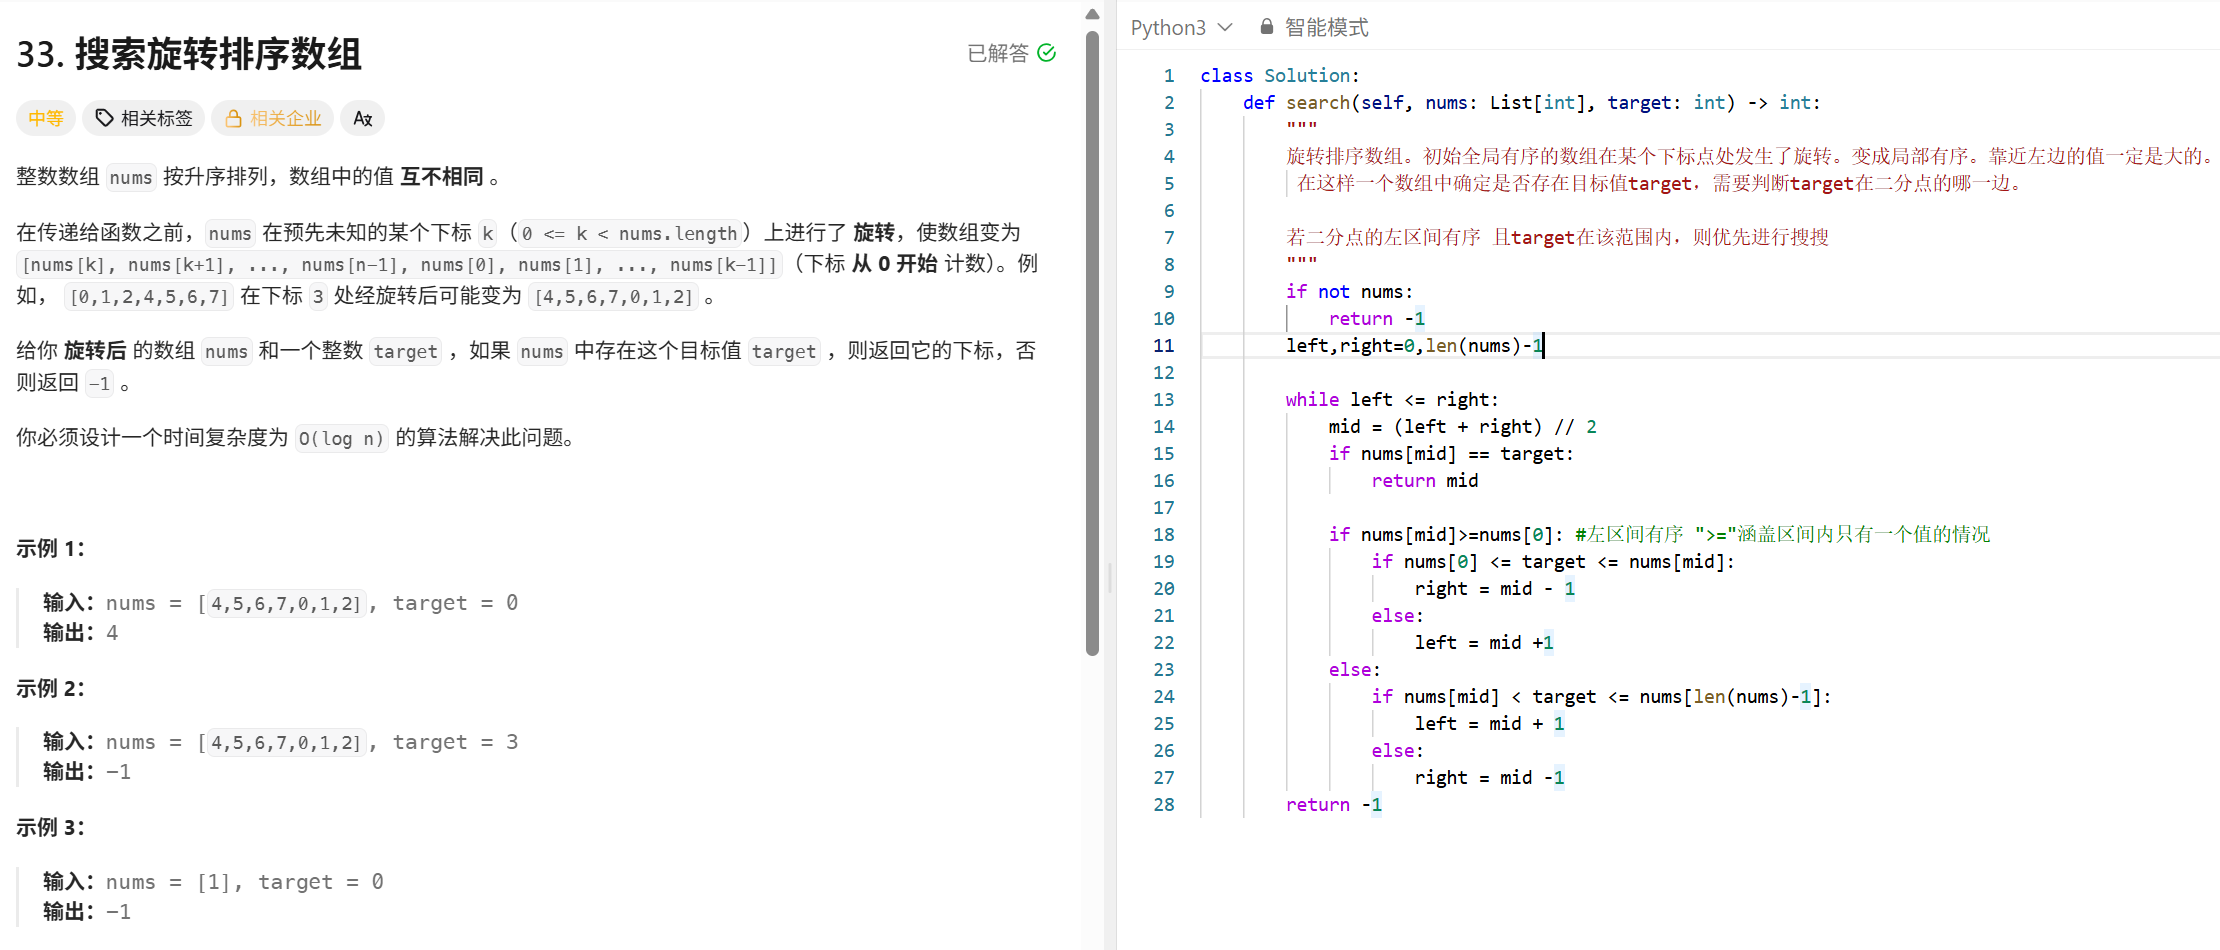
Task: Click the 示例 3 heading
Action: click(x=50, y=827)
